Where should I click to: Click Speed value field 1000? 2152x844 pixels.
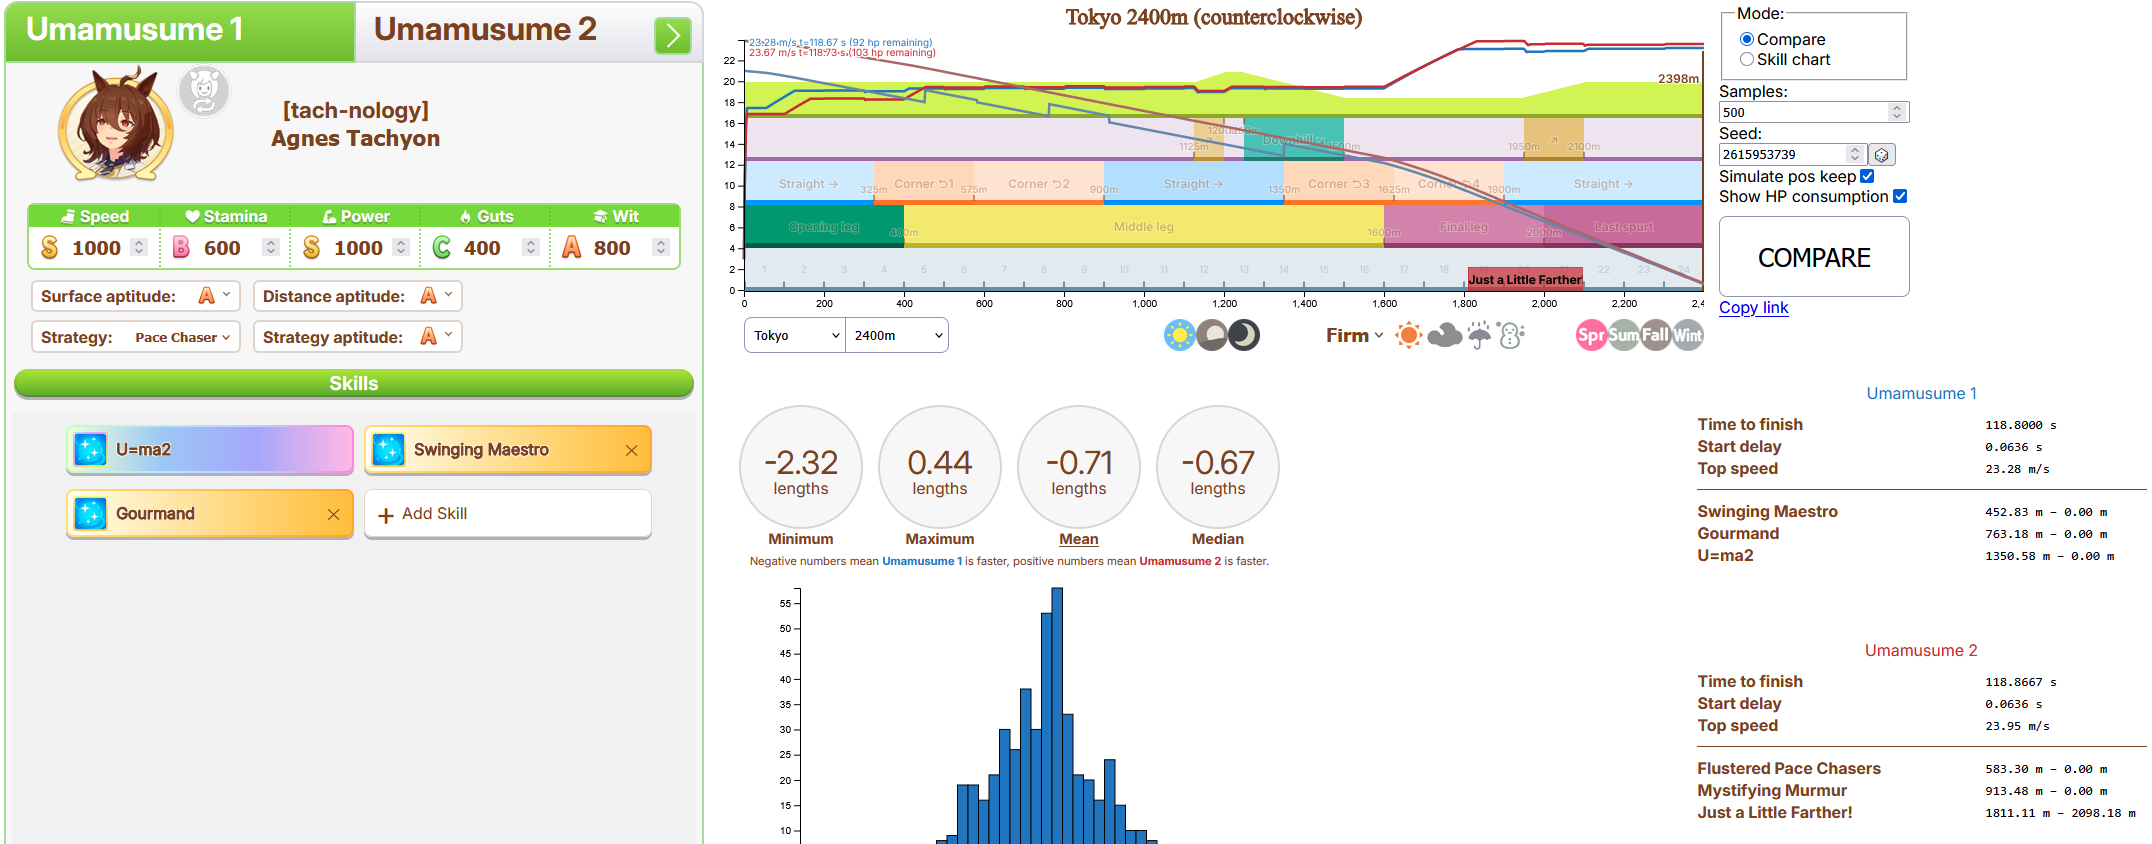97,248
